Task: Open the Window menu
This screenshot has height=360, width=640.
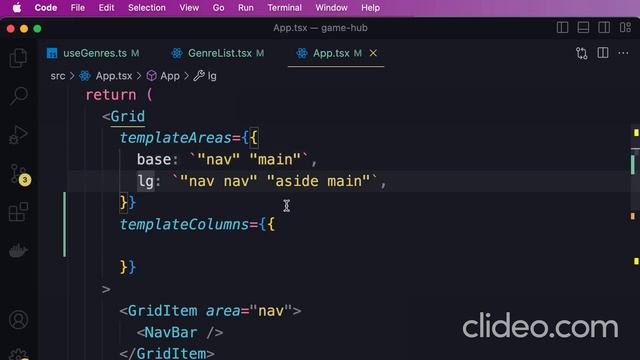Action: tap(331, 8)
